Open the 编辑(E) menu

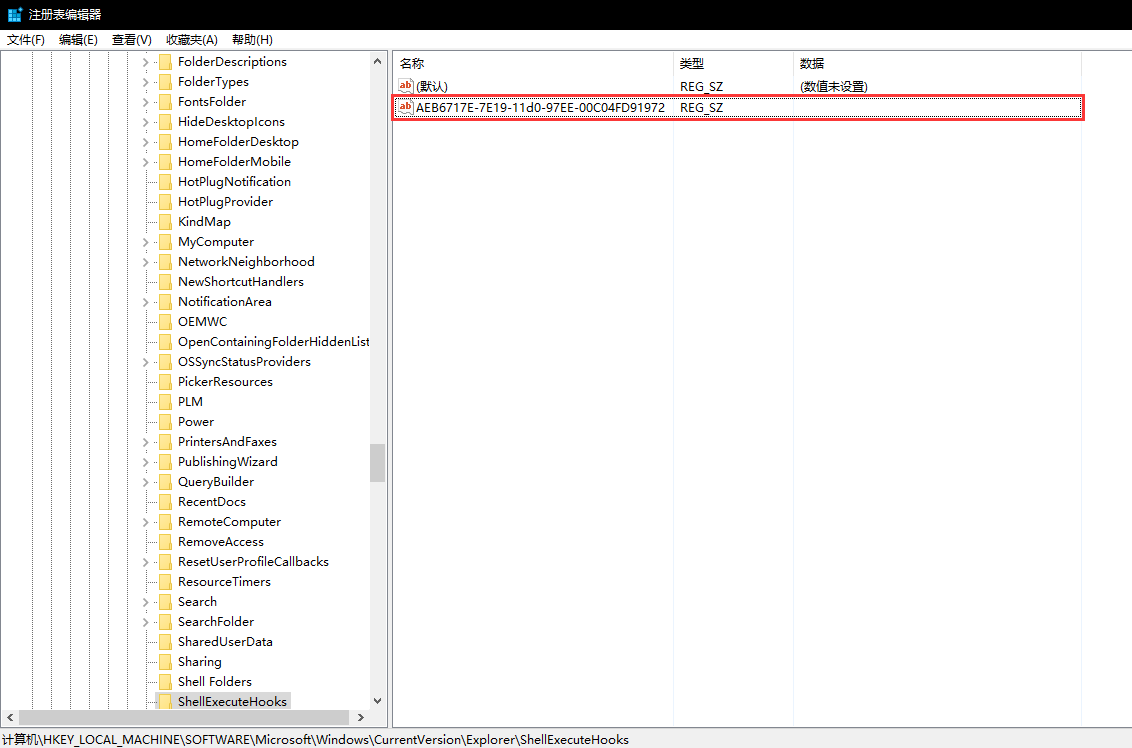click(78, 40)
